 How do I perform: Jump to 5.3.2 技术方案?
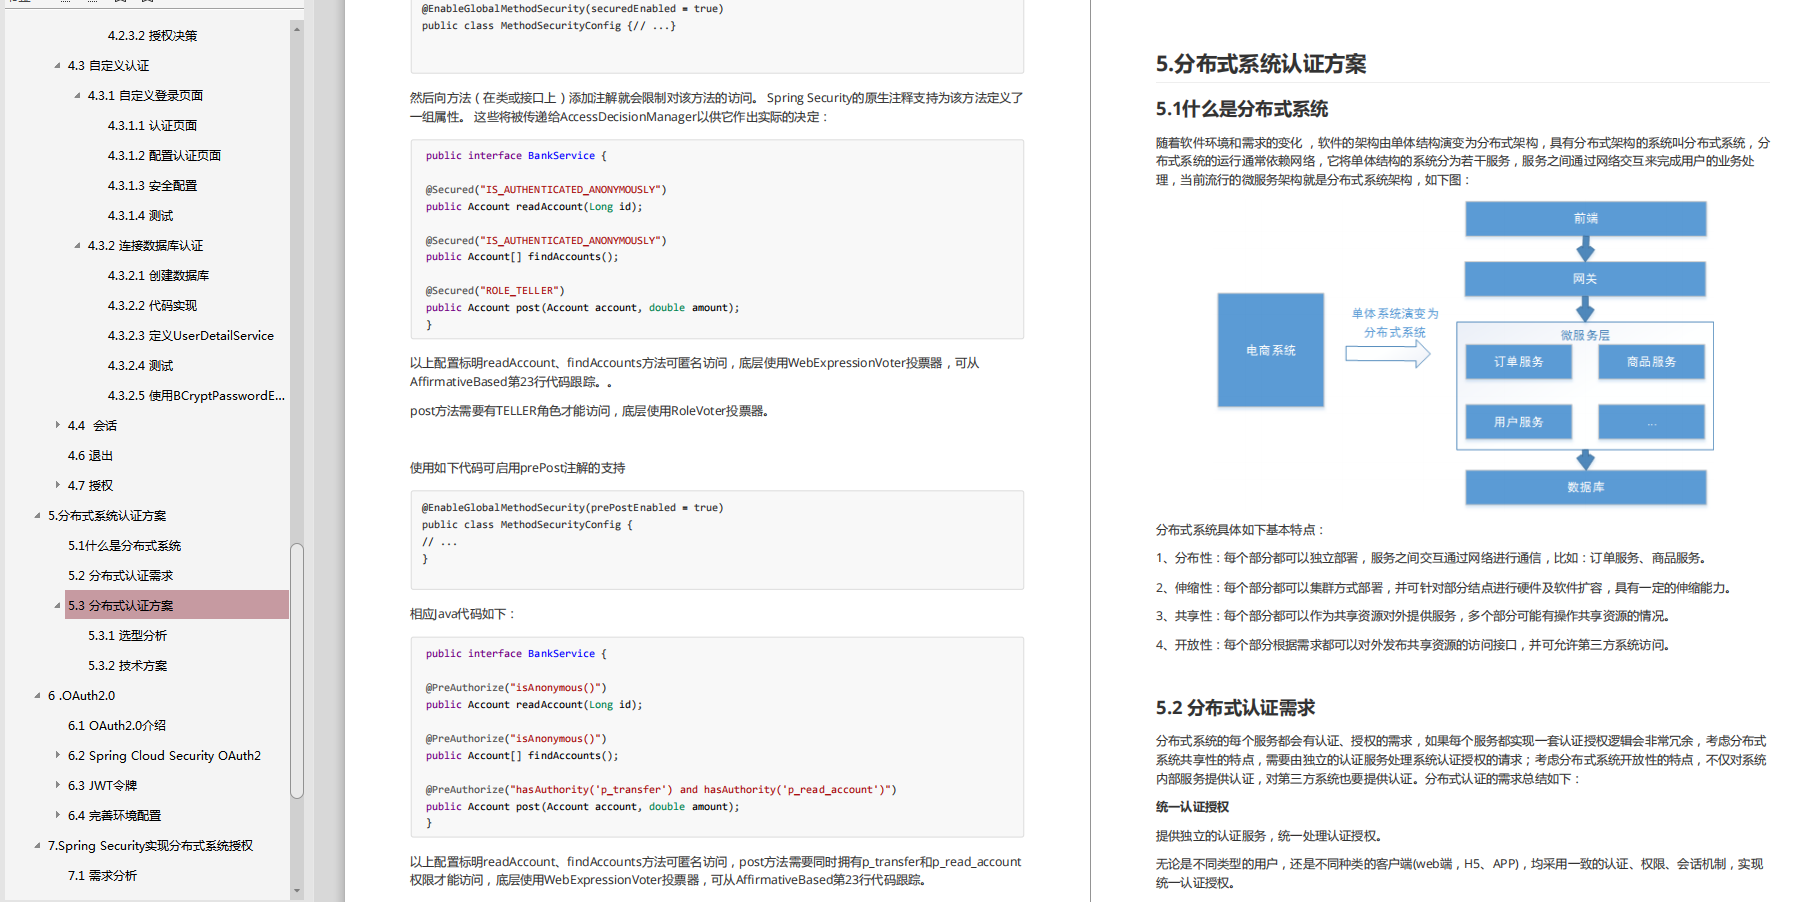(127, 666)
